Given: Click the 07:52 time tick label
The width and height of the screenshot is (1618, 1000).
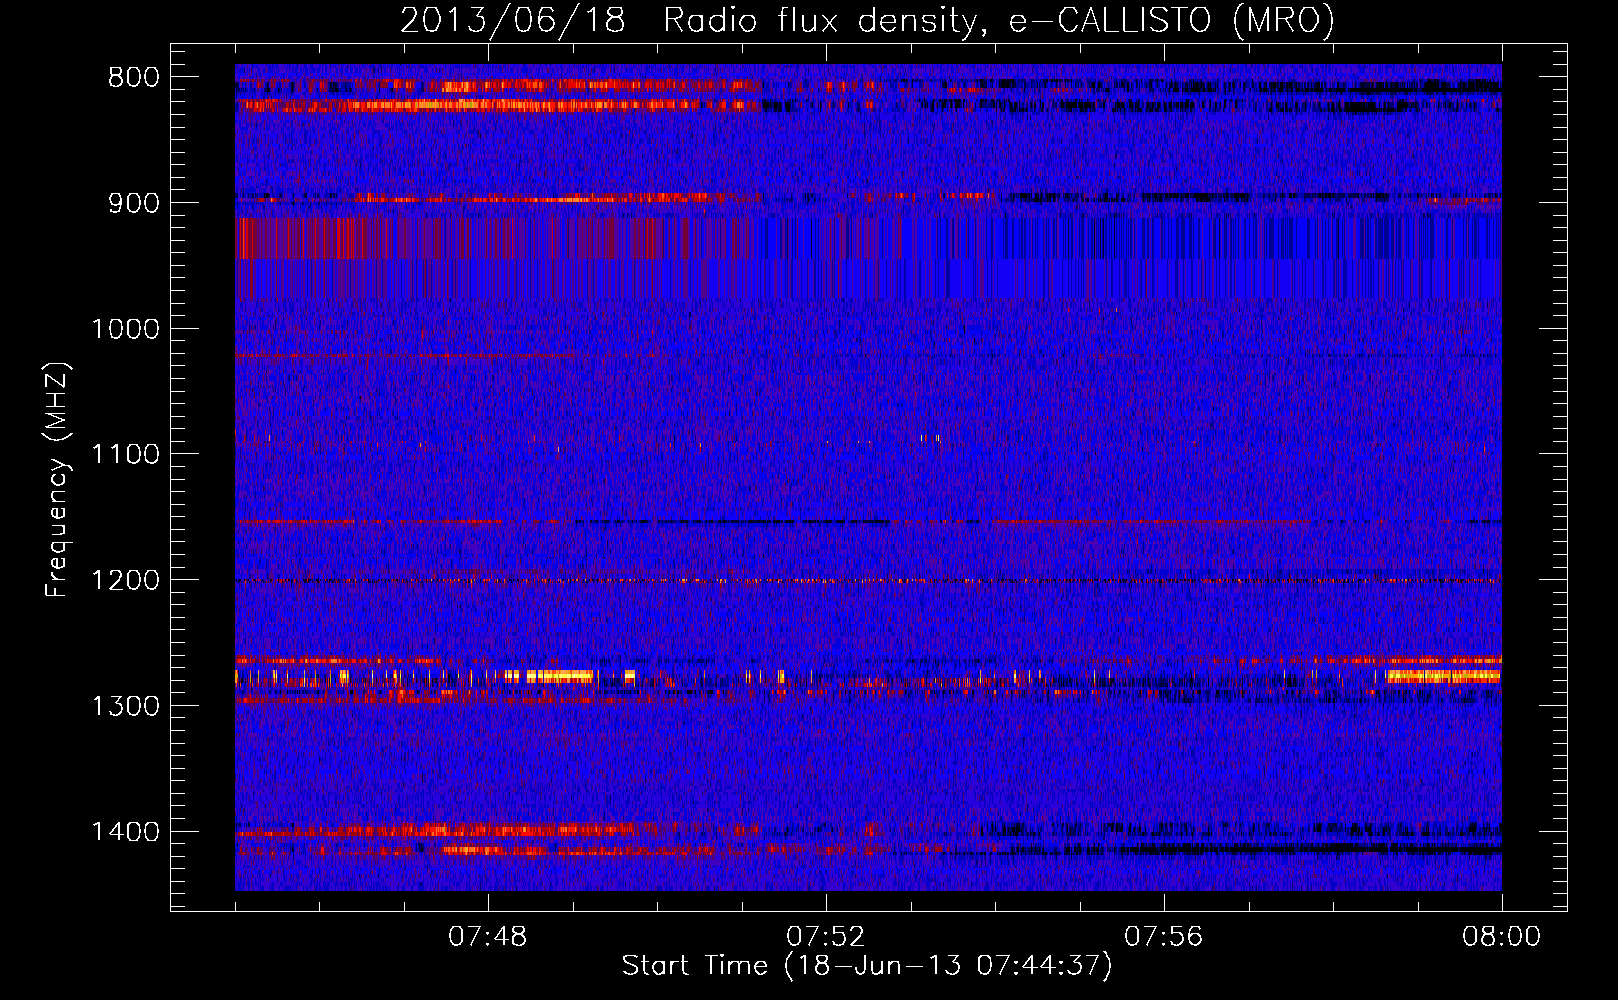Looking at the screenshot, I should click(826, 937).
